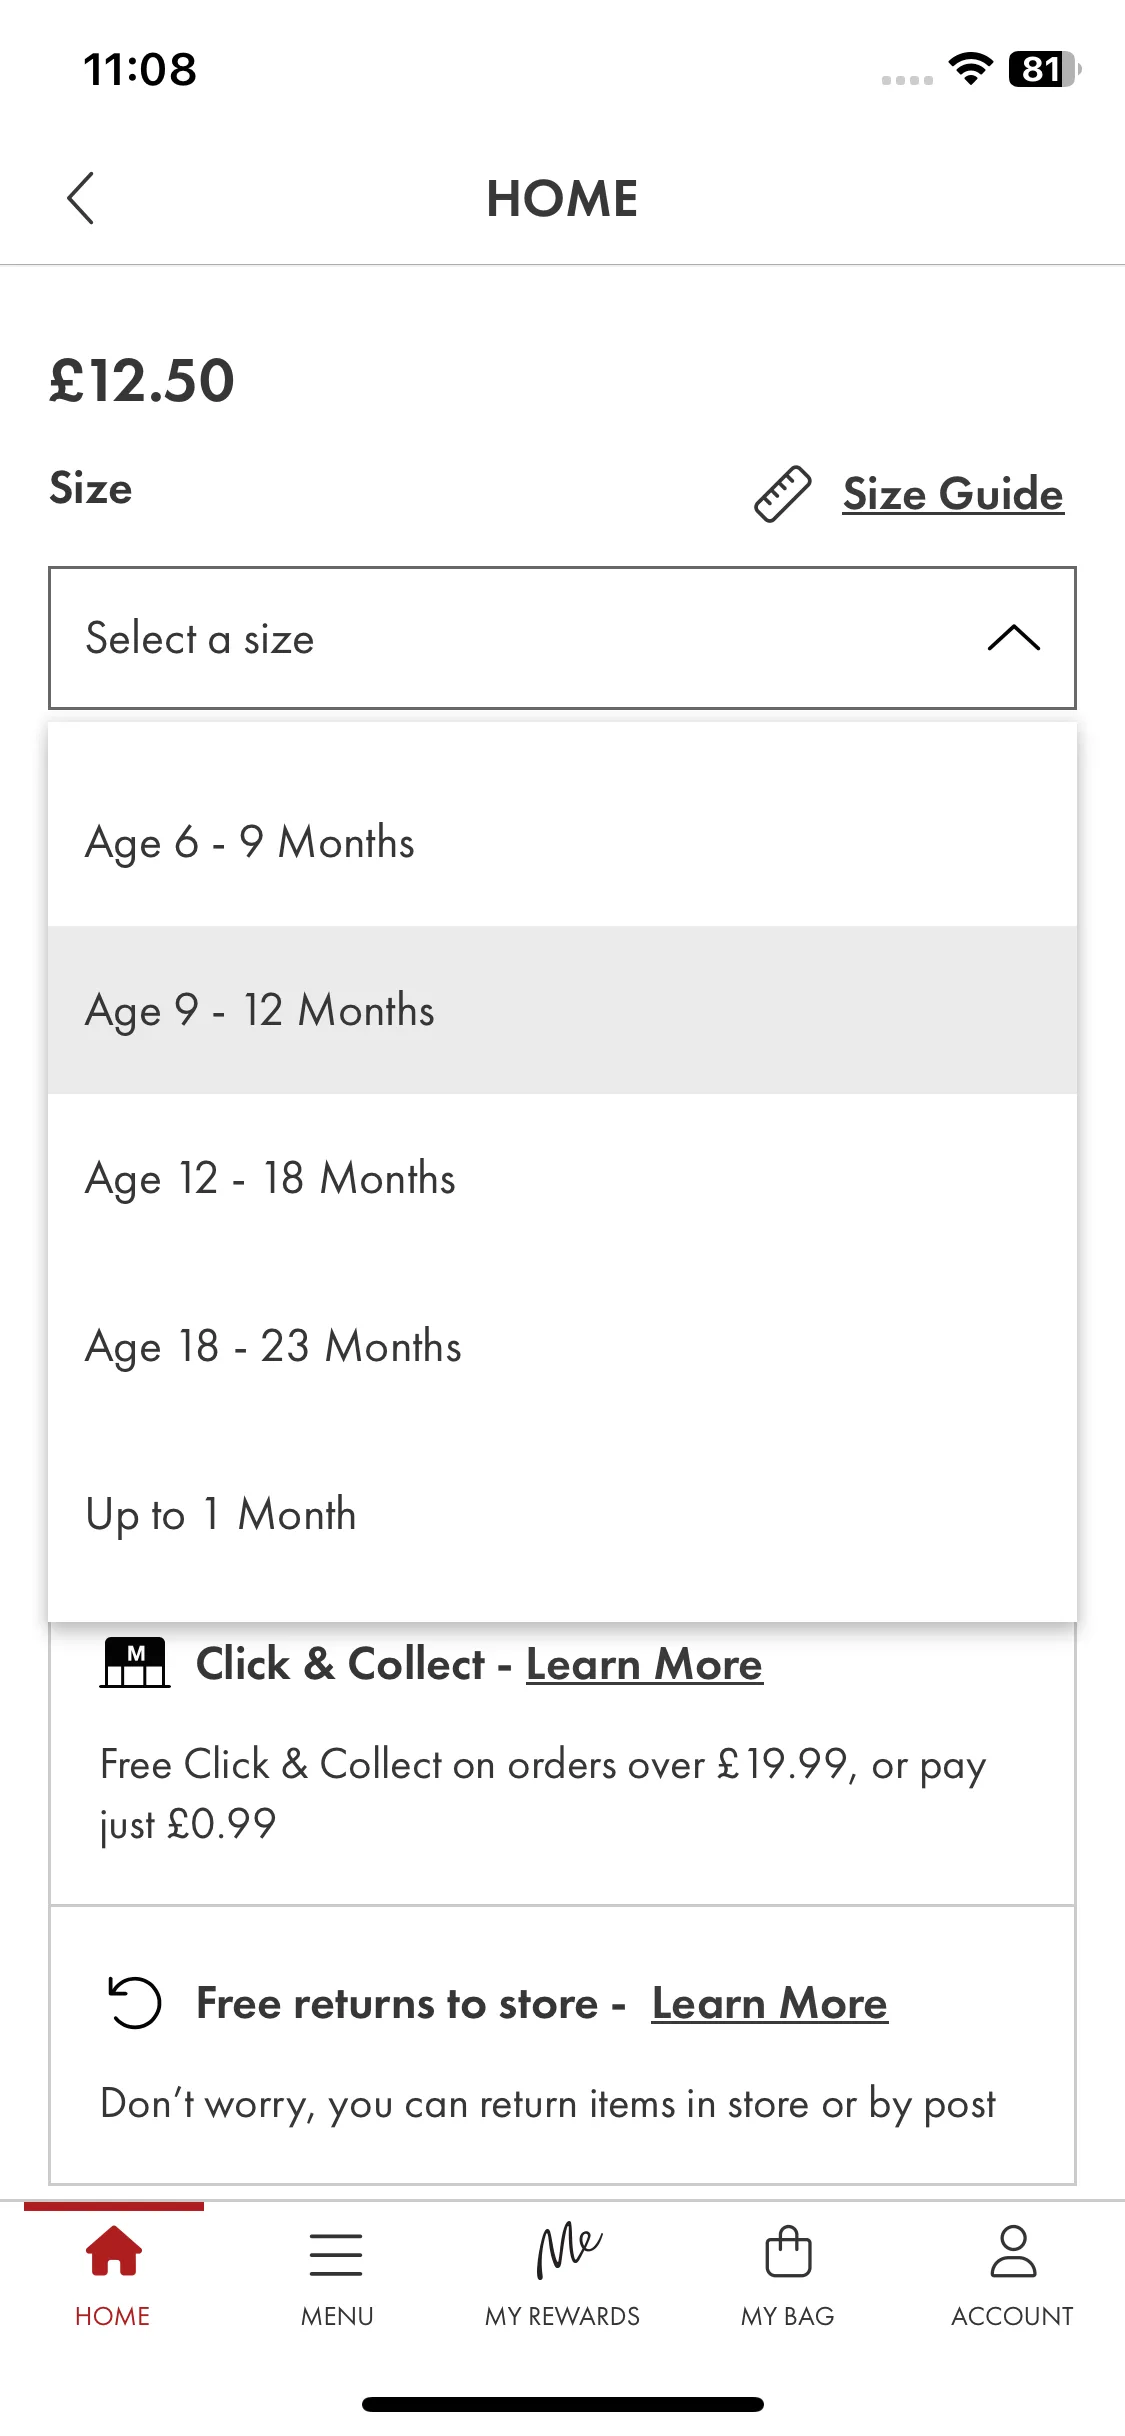Click the dropdown chevron arrow in size box
Viewport: 1125px width, 2436px height.
coord(1014,638)
